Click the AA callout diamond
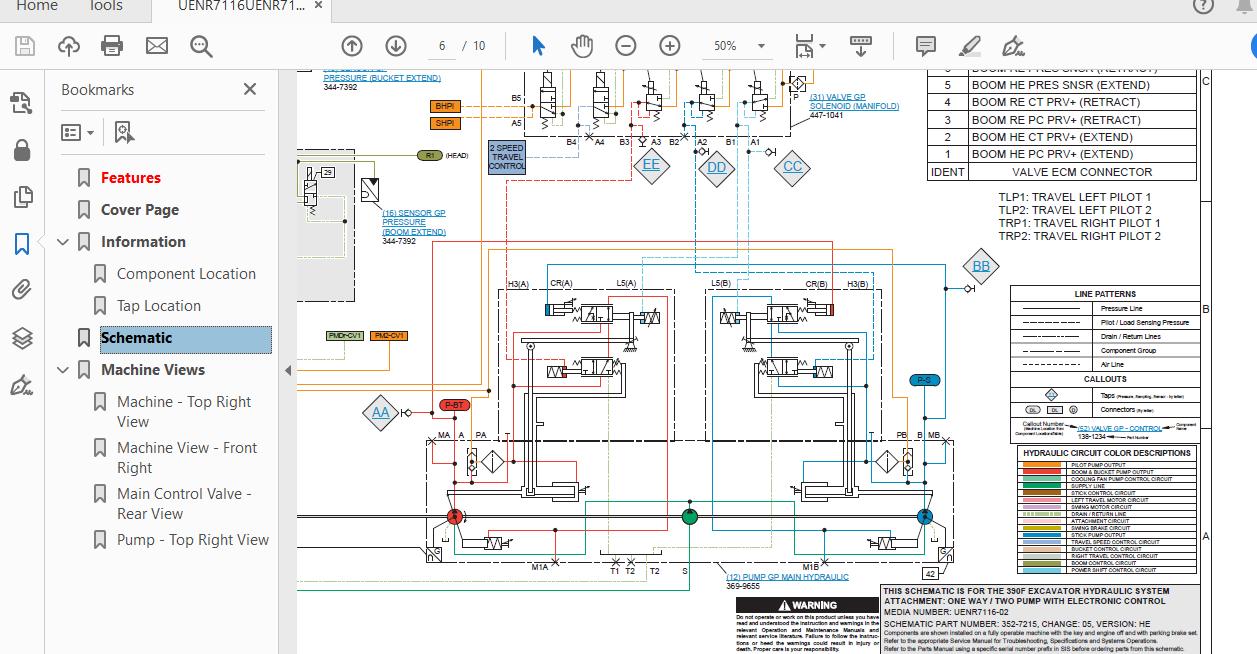The height and width of the screenshot is (654, 1257). [x=381, y=412]
